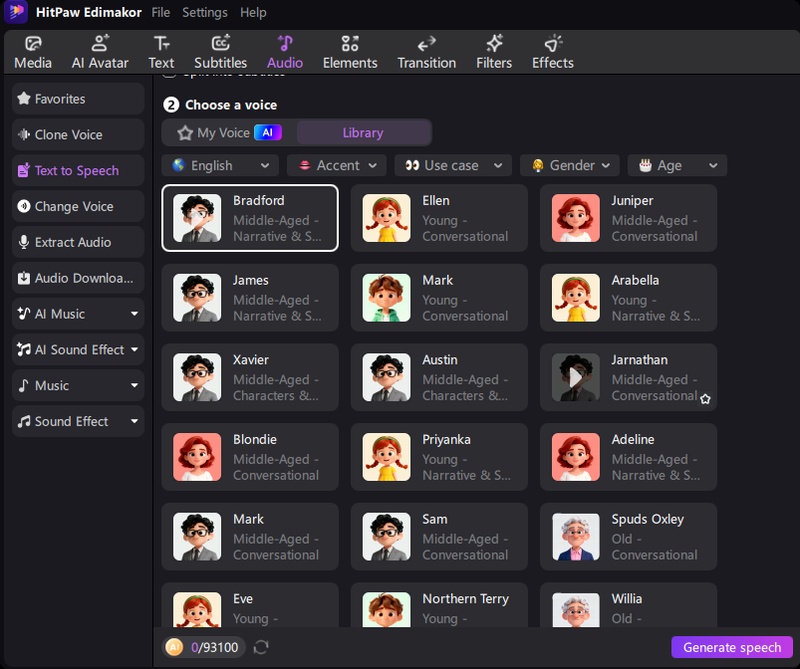The image size is (800, 669).
Task: Open Extract Audio in sidebar
Action: point(78,242)
